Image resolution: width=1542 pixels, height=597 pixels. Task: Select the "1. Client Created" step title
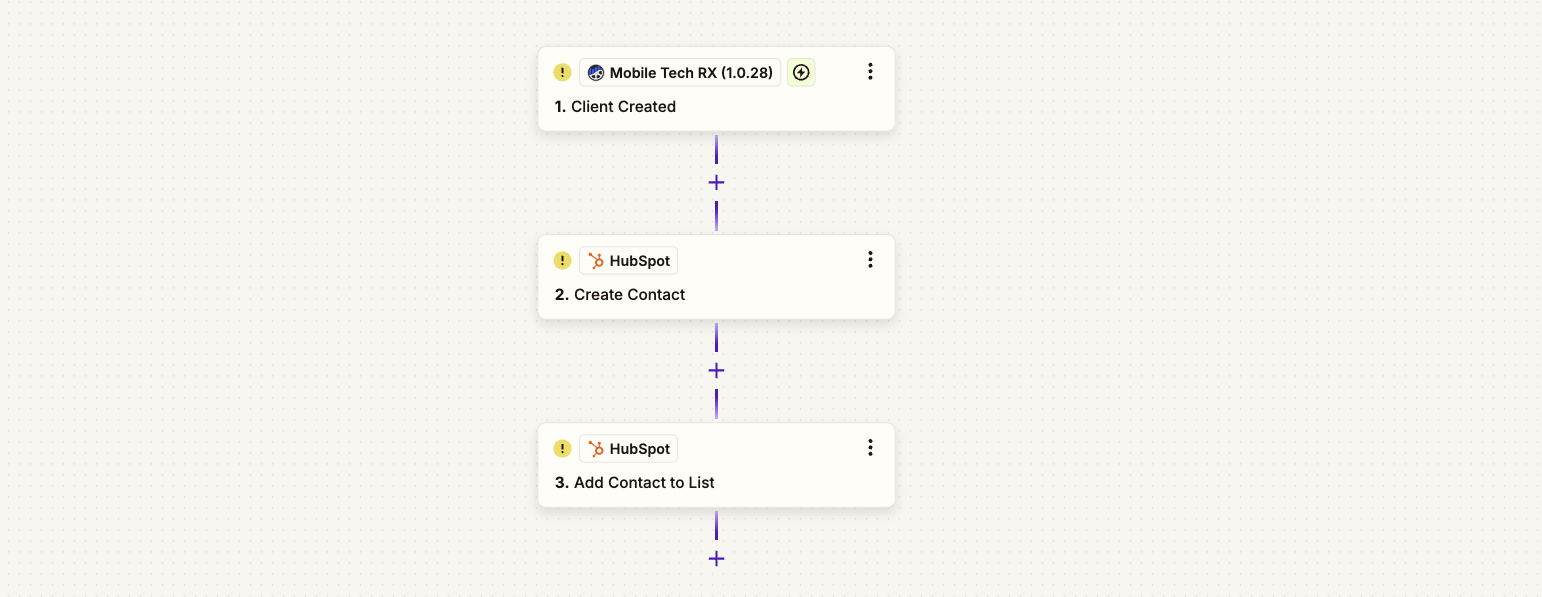click(x=615, y=107)
